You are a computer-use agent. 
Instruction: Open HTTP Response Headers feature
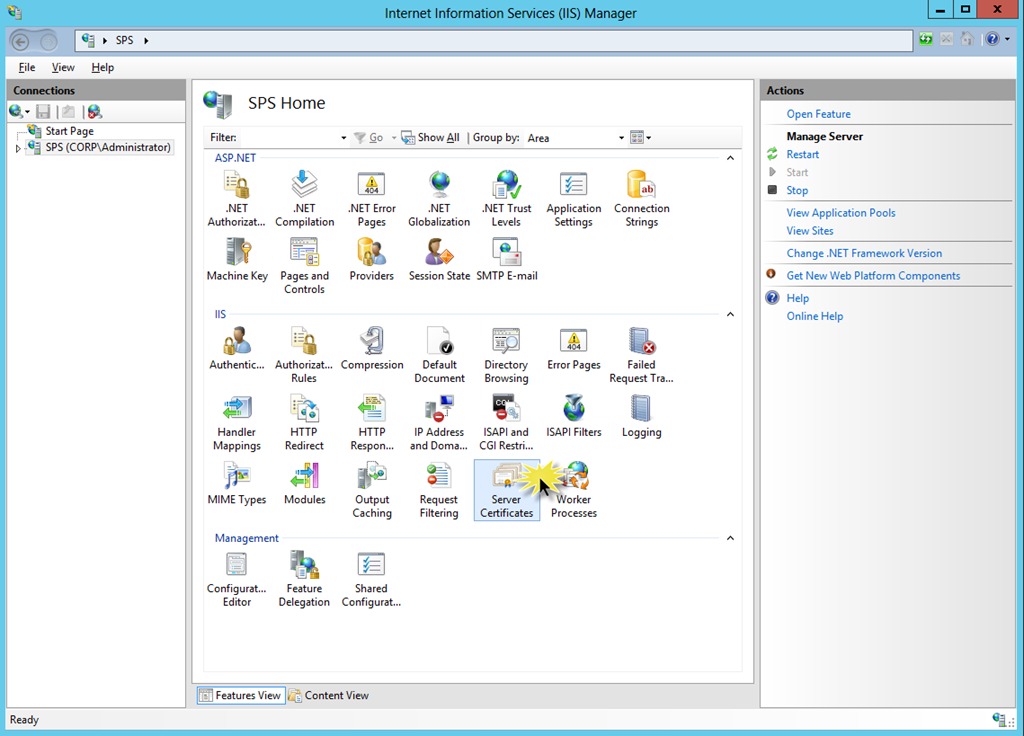(372, 423)
